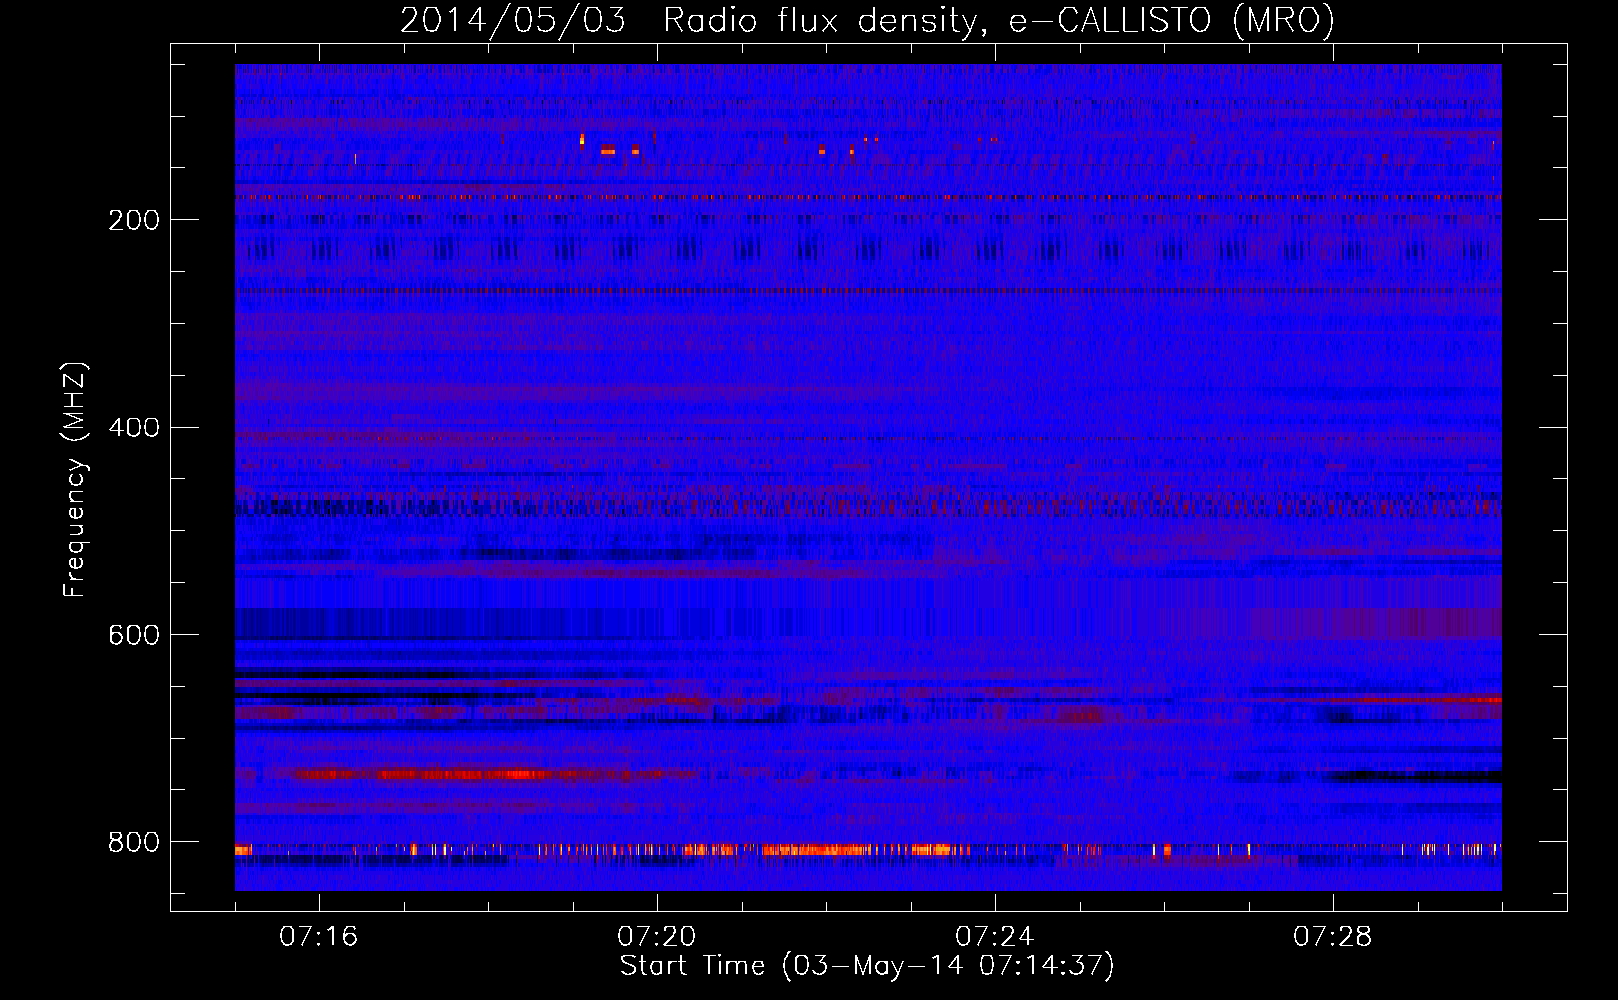Click the 07:16 time tick label
Screen dimensions: 1618x1000
[319, 937]
